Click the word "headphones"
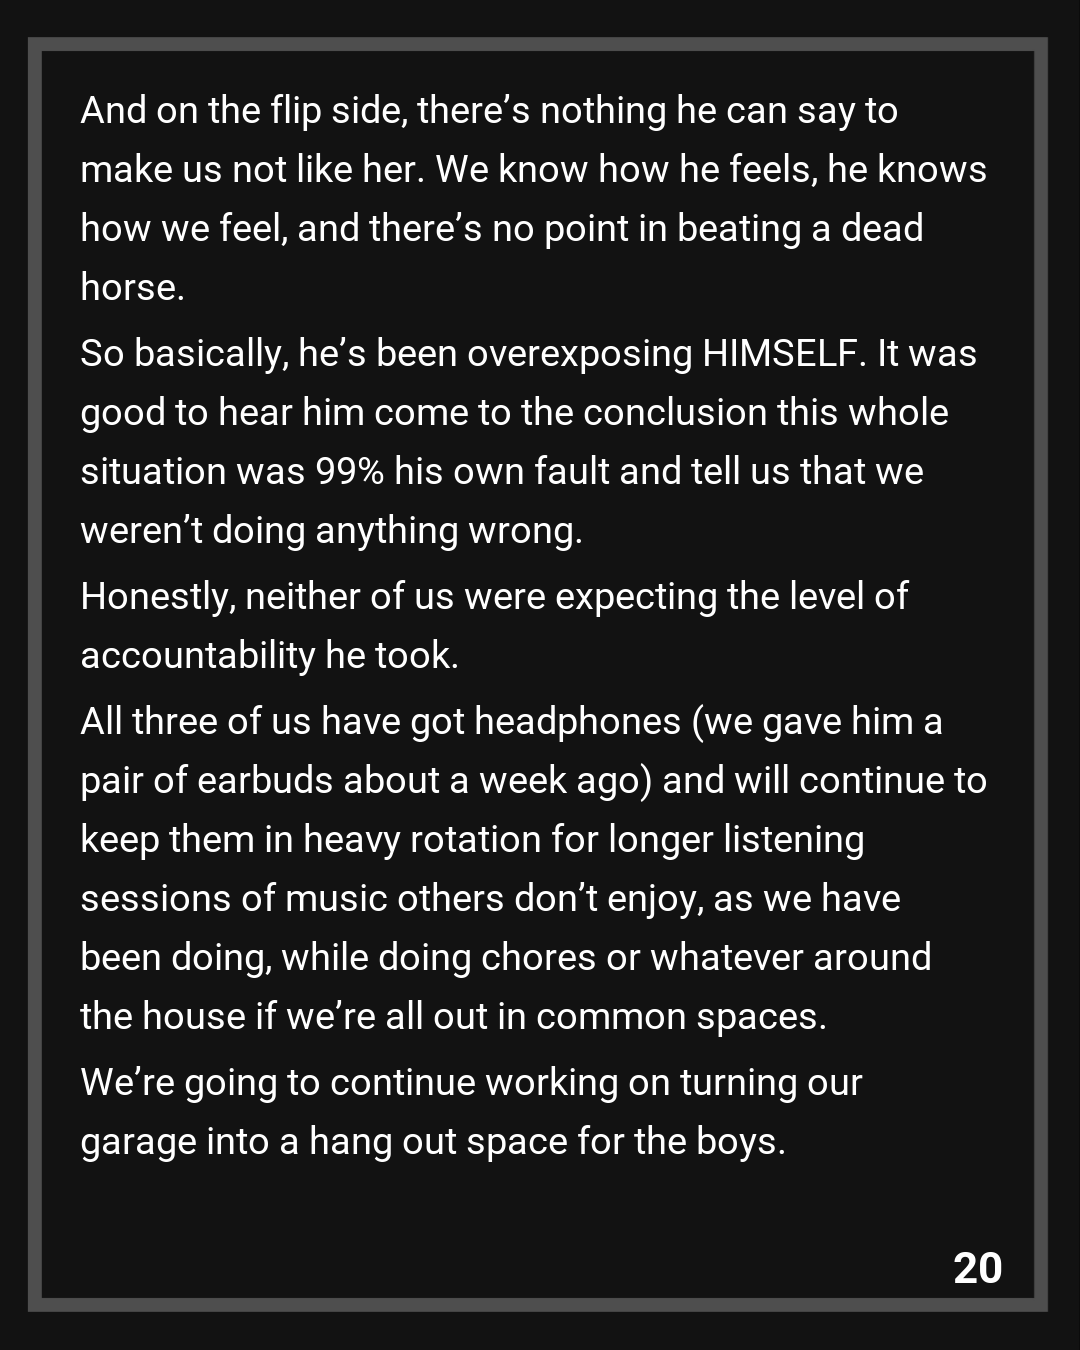1080x1350 pixels. click(577, 722)
